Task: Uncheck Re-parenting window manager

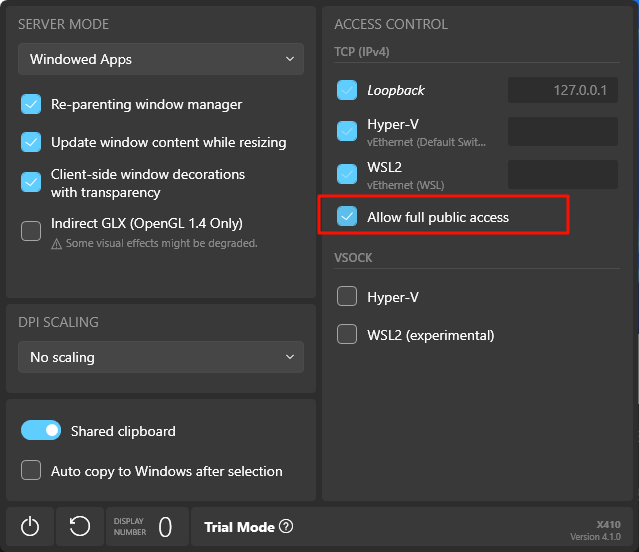Action: pos(32,104)
